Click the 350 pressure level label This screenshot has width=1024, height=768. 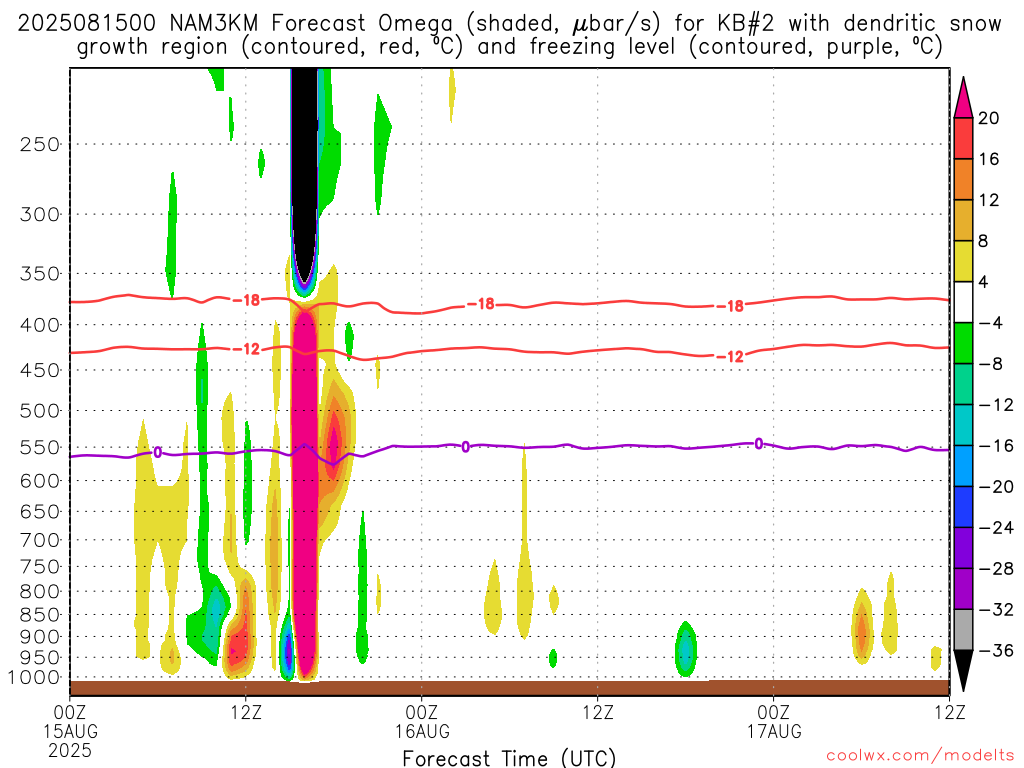[x=40, y=274]
